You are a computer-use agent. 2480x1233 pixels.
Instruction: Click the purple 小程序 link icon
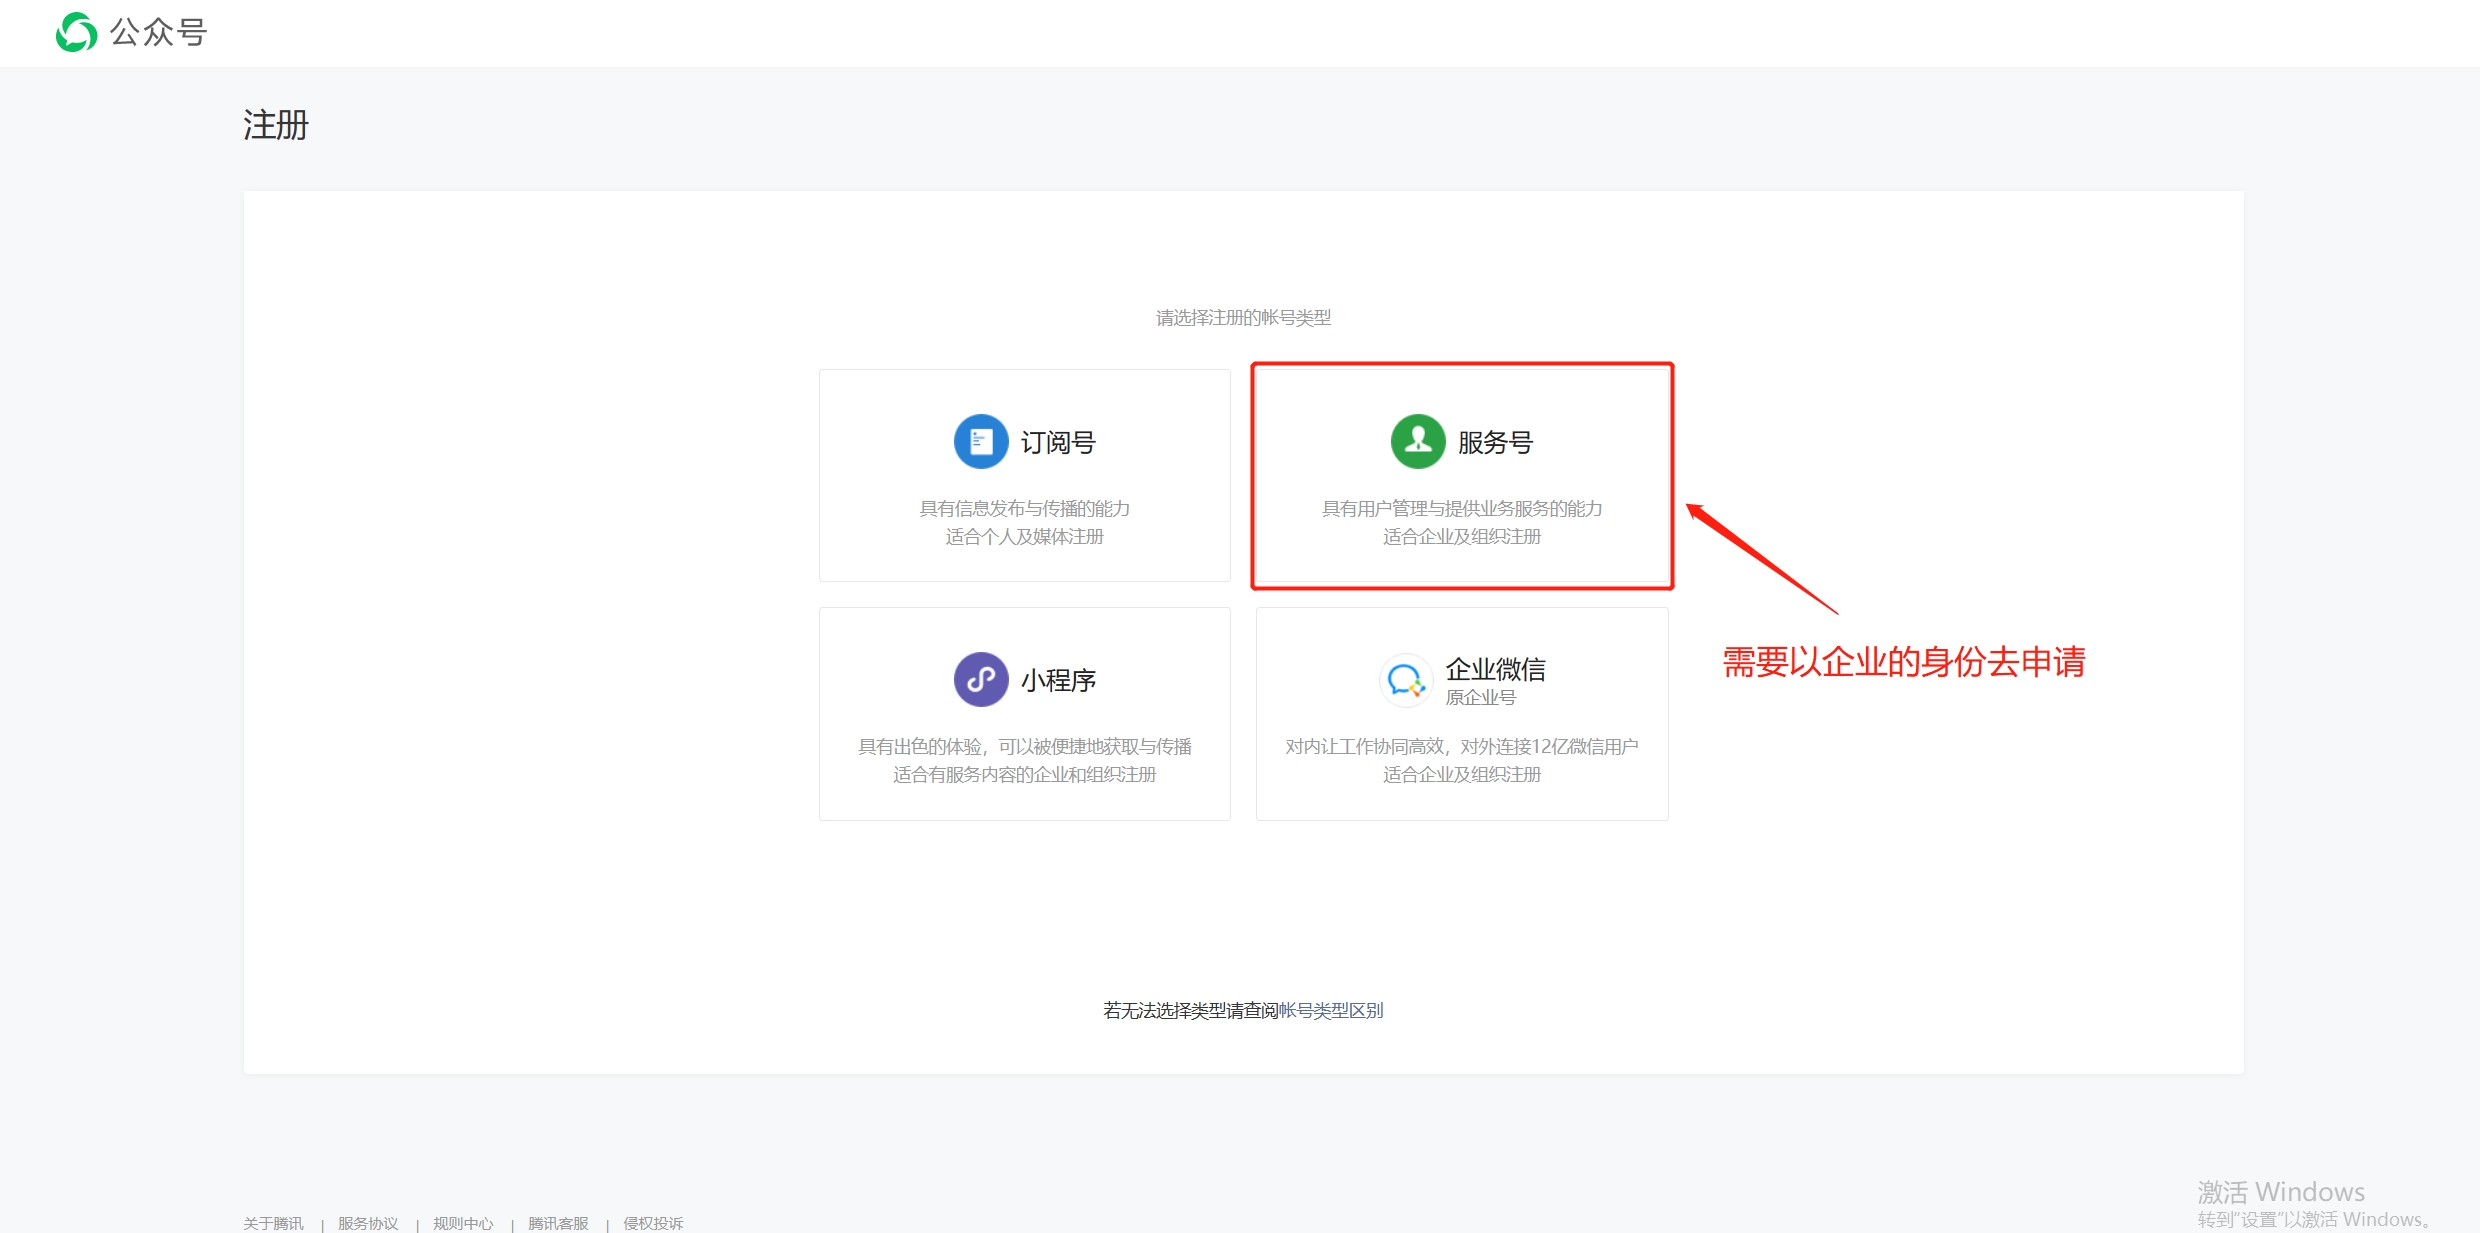(981, 679)
